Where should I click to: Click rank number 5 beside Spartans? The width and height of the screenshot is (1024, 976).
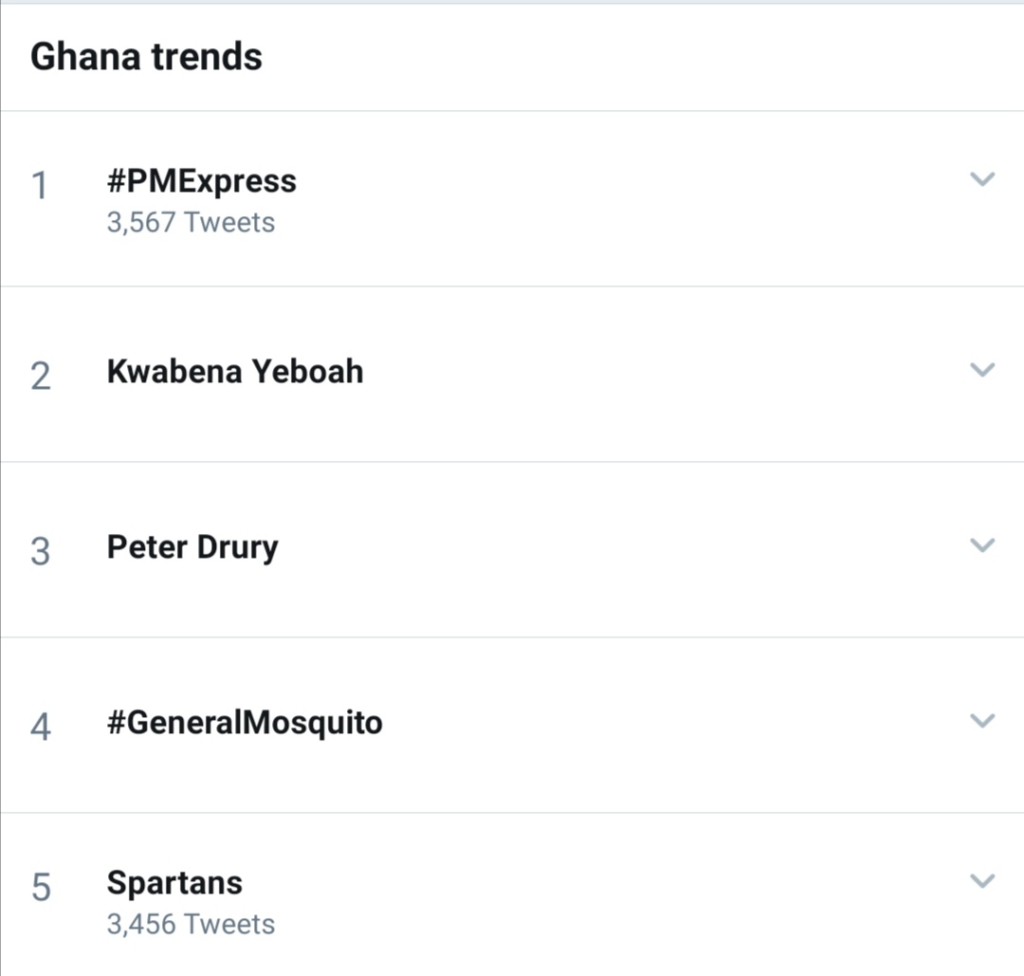[x=40, y=888]
